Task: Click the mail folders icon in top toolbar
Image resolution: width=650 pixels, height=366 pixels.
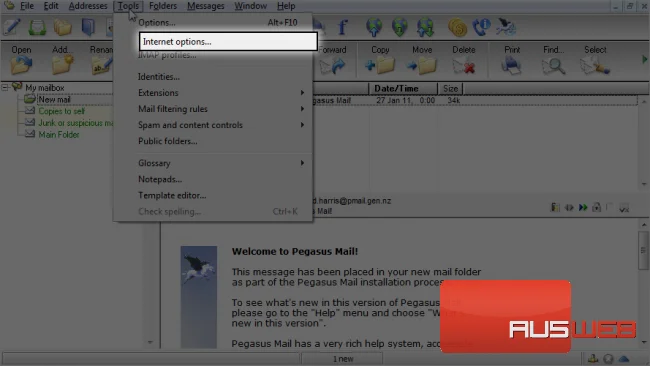Action: pos(63,27)
